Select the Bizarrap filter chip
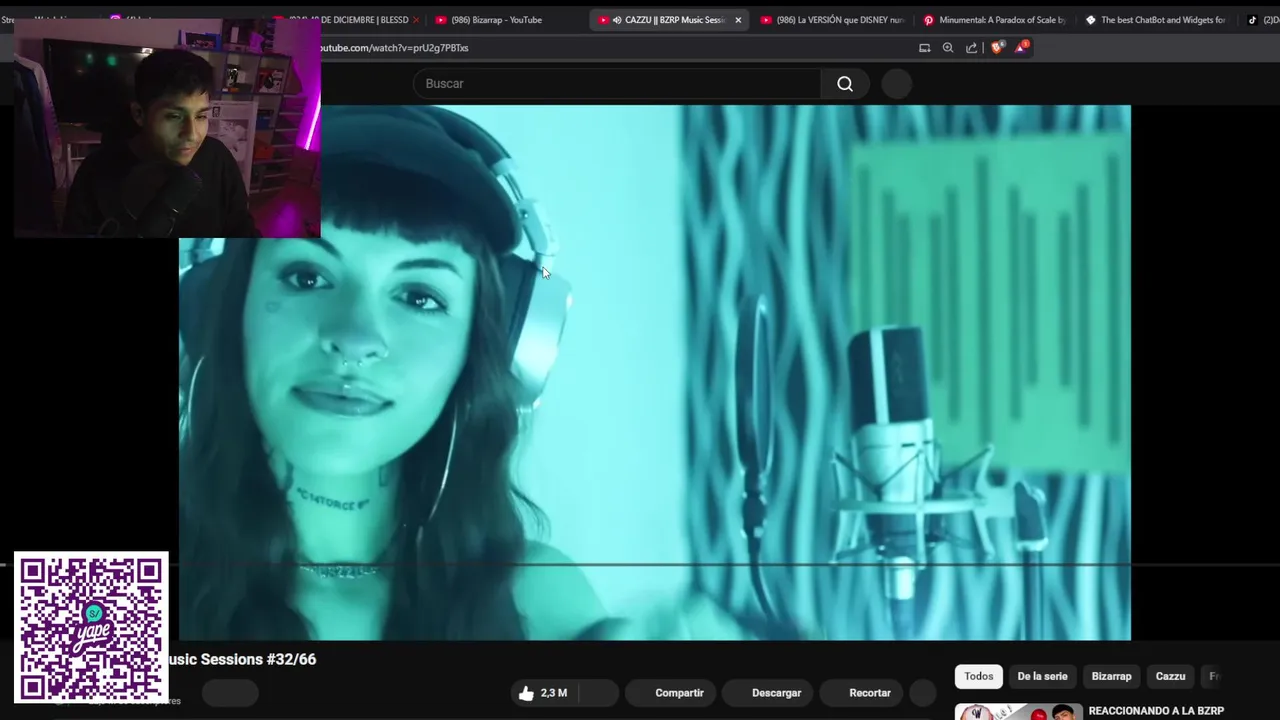Screen dimensions: 1280x720 pos(1111,677)
